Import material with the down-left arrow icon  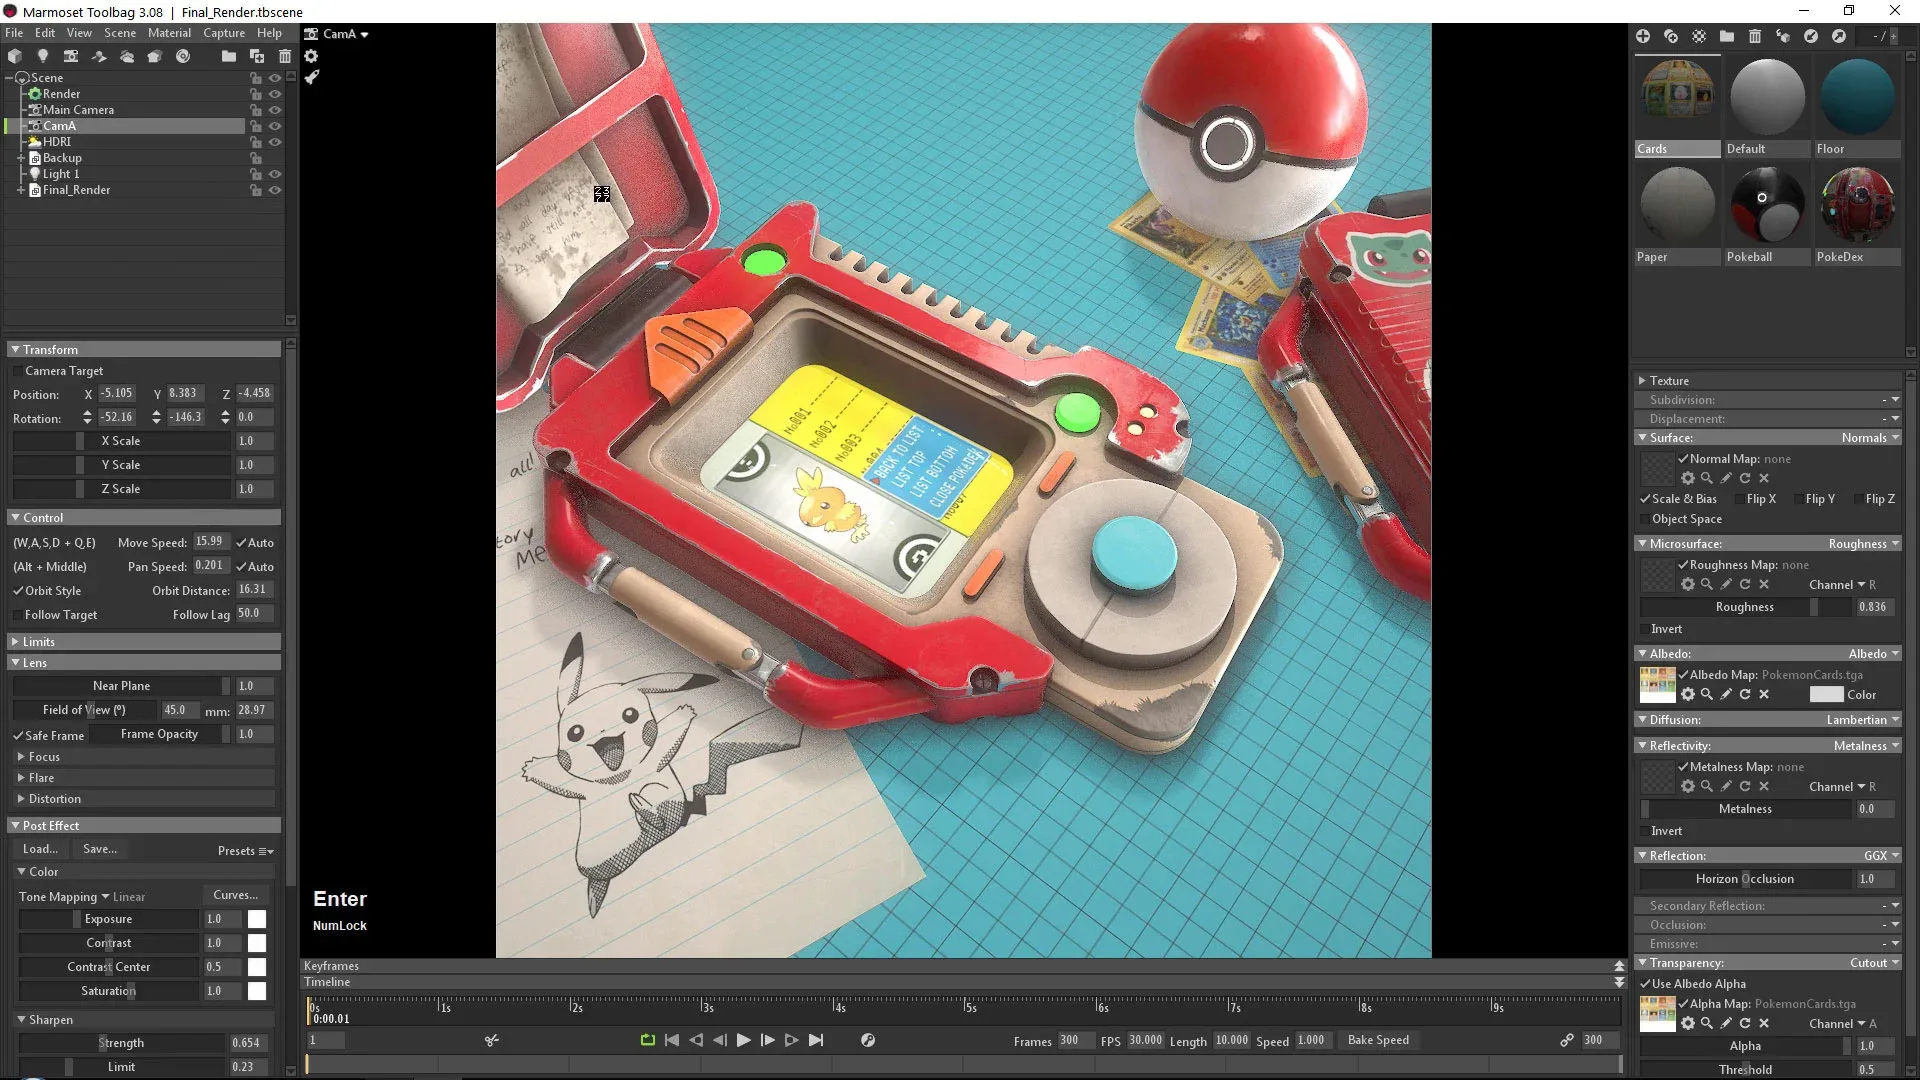click(x=1811, y=36)
